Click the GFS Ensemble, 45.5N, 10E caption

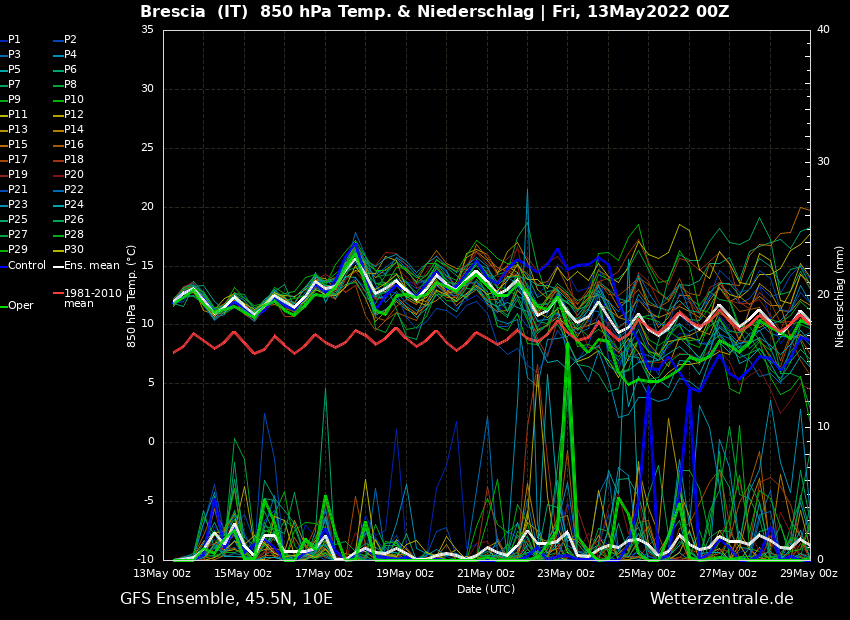tap(226, 599)
